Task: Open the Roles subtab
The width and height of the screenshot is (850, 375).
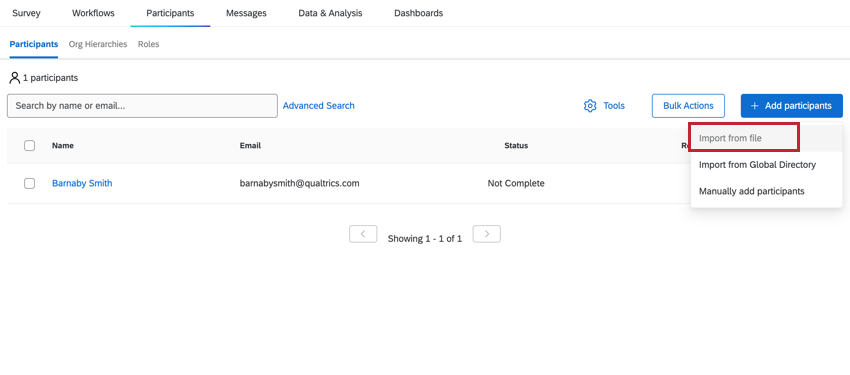Action: 149,44
